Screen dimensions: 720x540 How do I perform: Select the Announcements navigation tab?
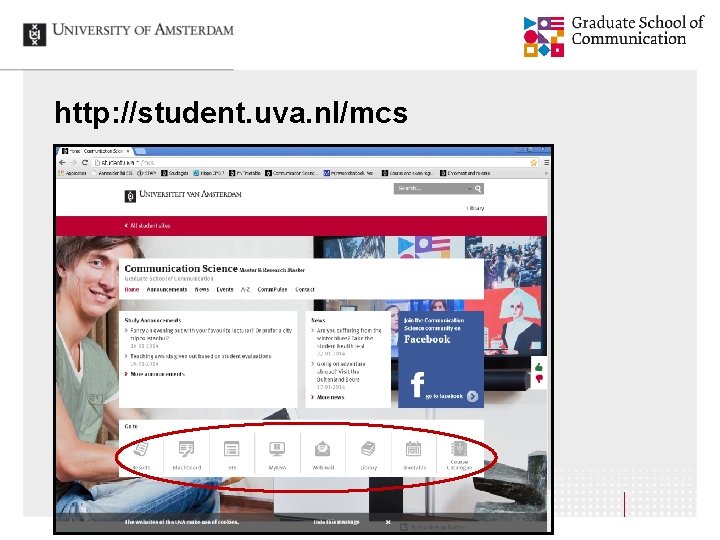[167, 290]
